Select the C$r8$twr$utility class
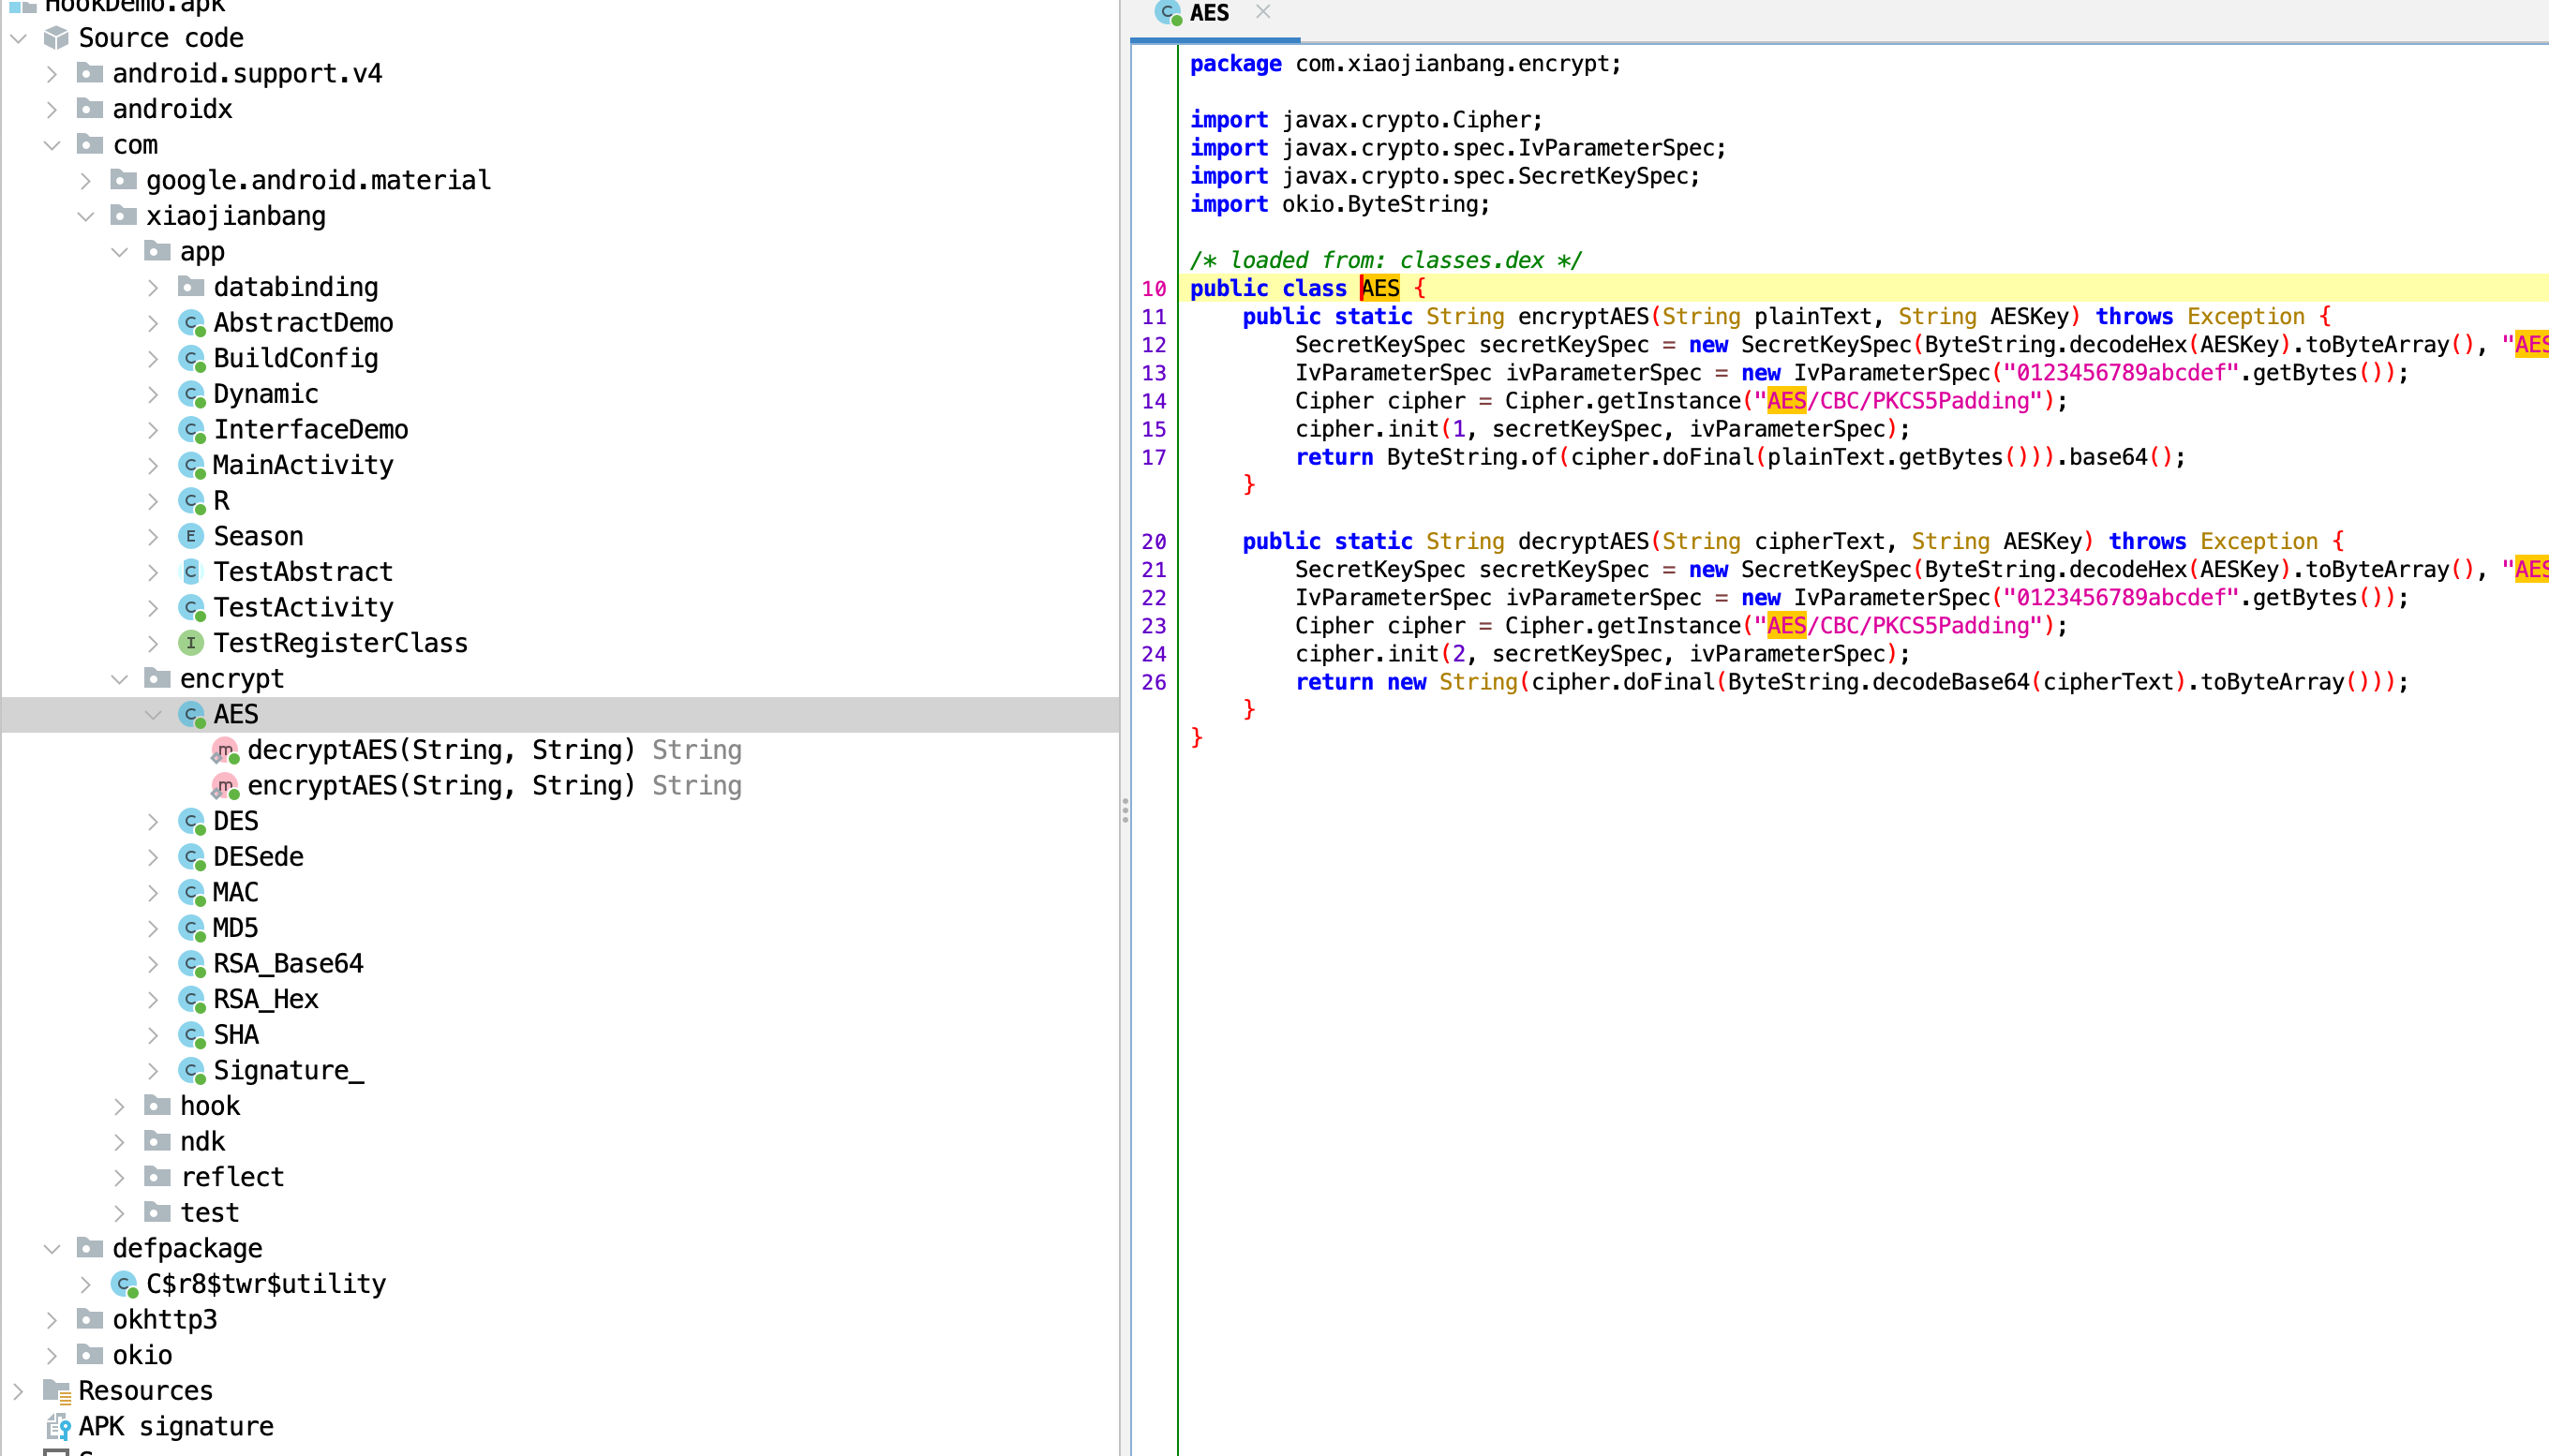The height and width of the screenshot is (1456, 2549). tap(266, 1284)
